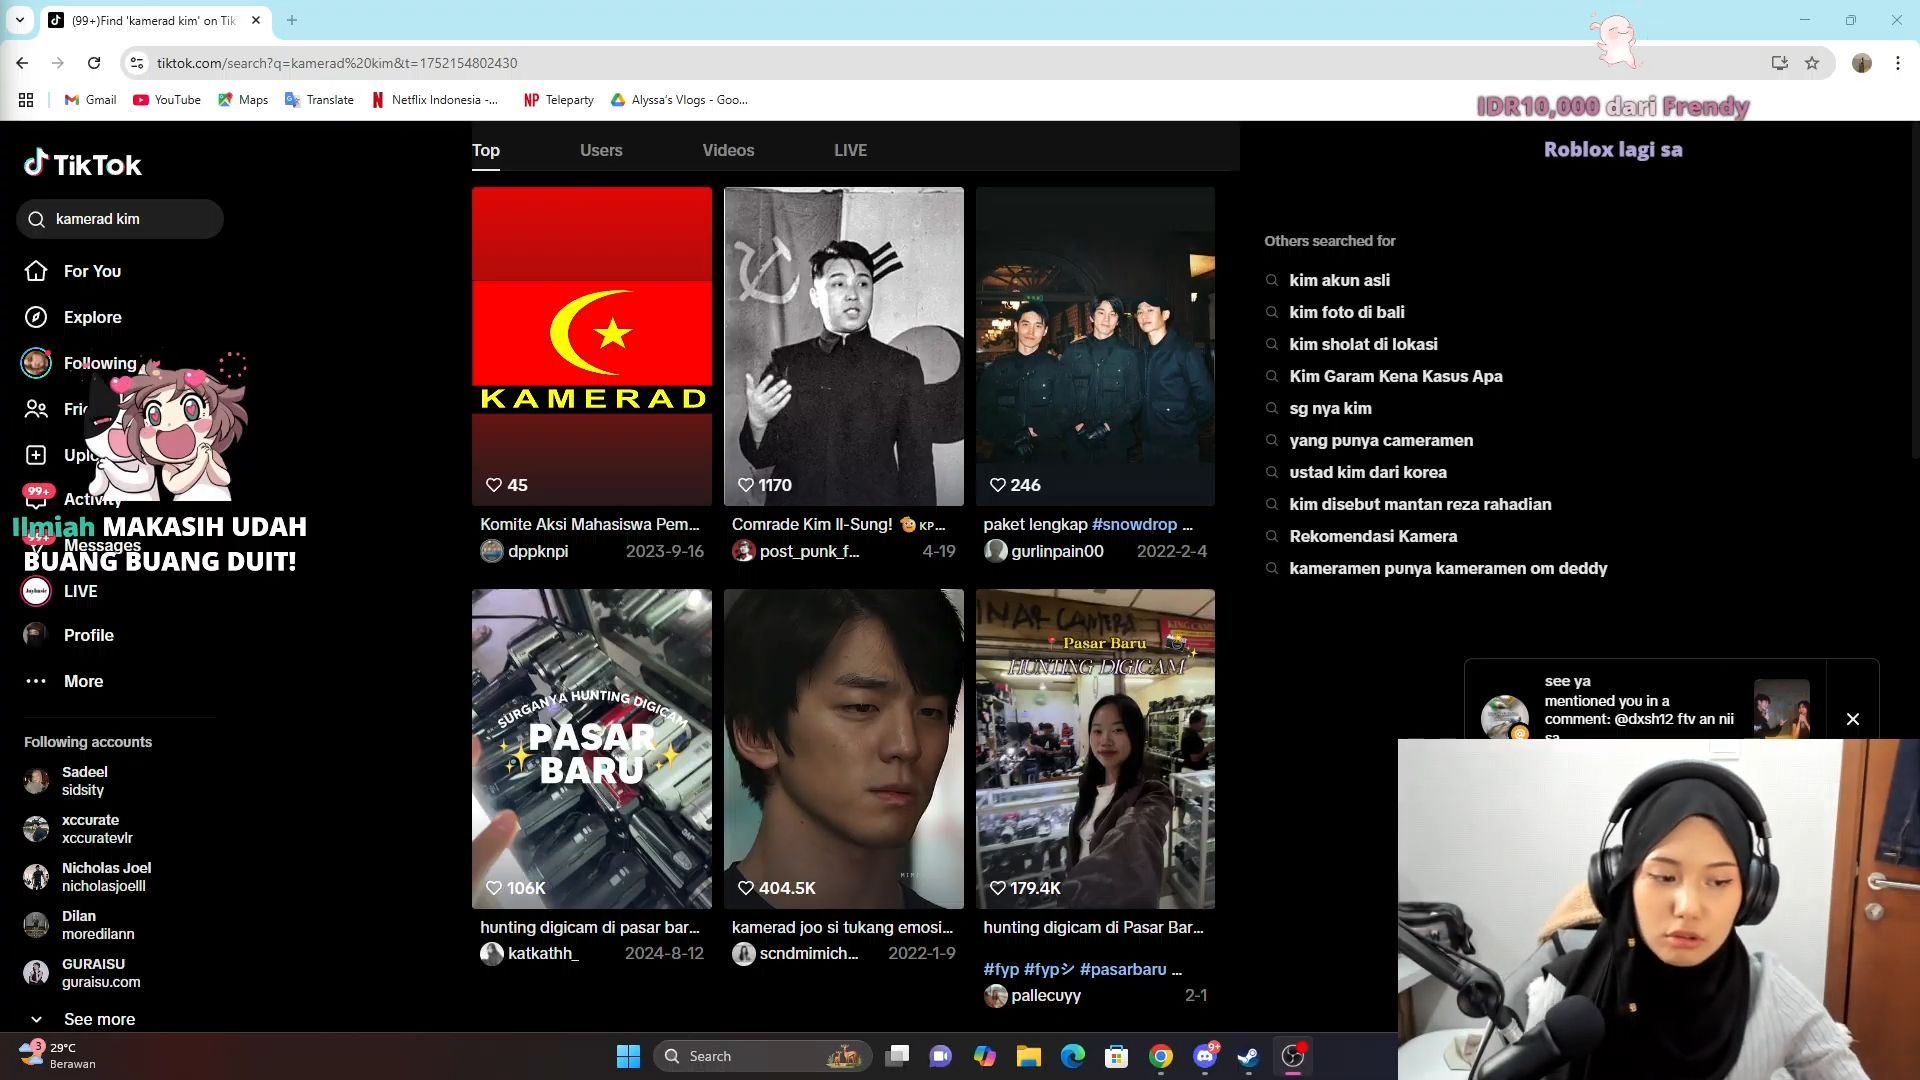Open the Maps bookmark
Viewport: 1920px width, 1080px height.
pos(243,100)
